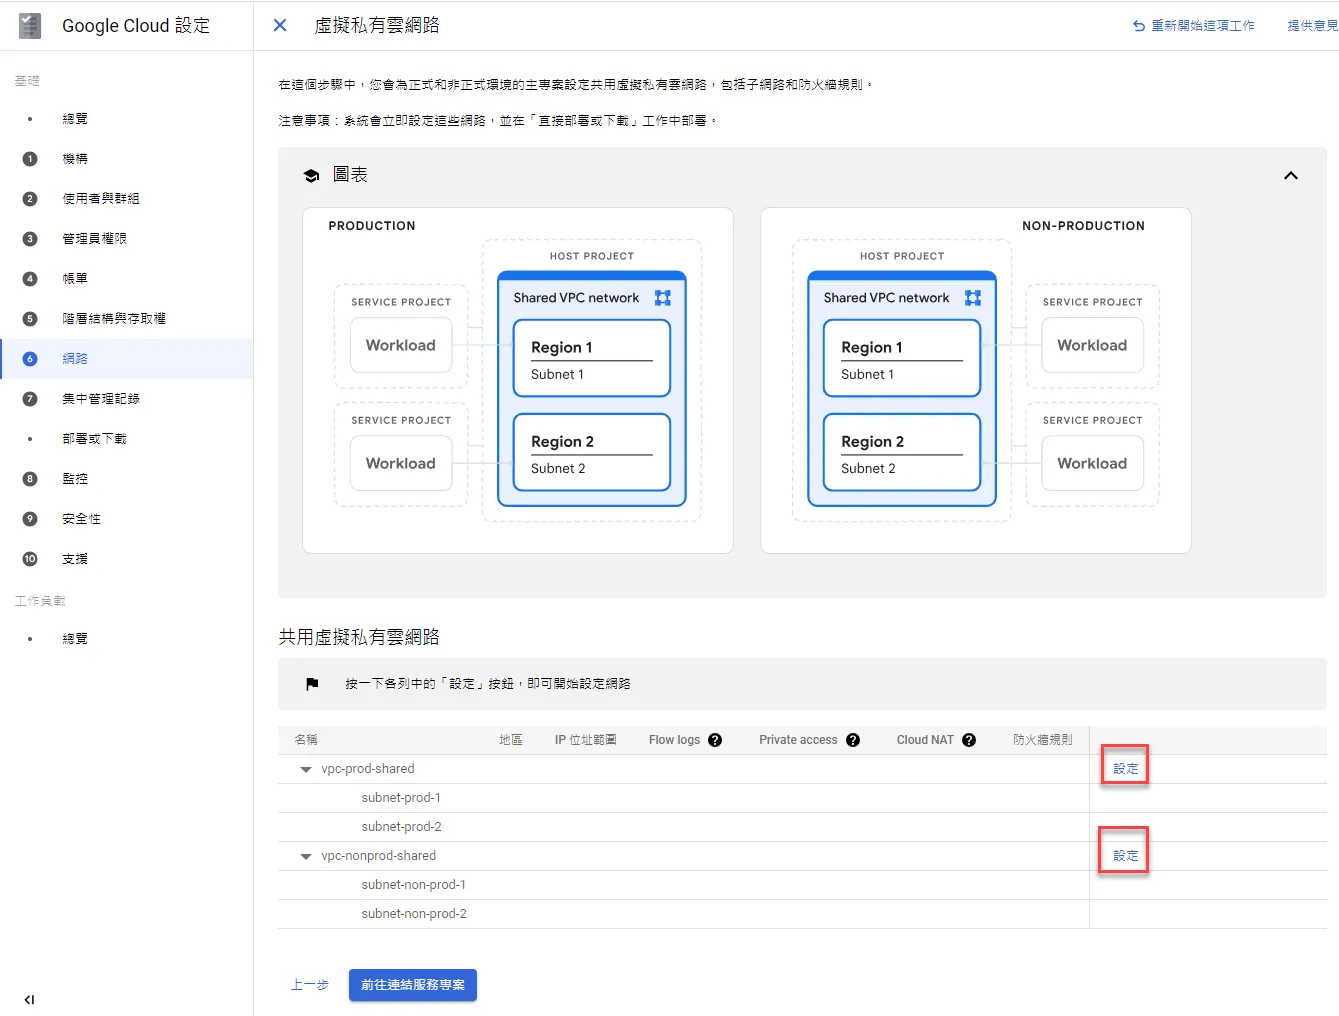The image size is (1339, 1016).
Task: Click the vpc-prod-shared name text
Action: click(367, 769)
